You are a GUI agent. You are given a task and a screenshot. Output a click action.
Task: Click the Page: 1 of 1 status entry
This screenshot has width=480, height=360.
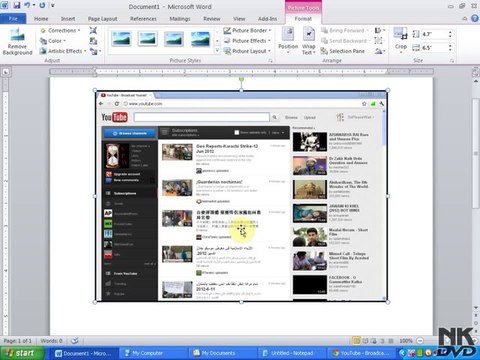[x=18, y=341]
